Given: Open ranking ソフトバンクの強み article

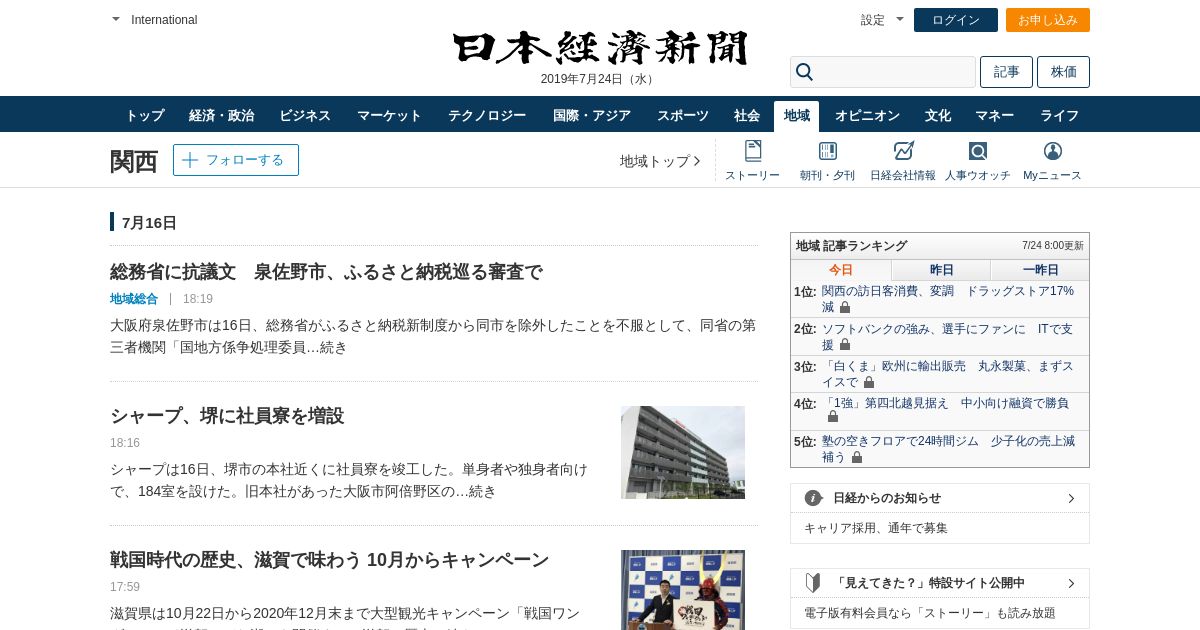Looking at the screenshot, I should [947, 337].
